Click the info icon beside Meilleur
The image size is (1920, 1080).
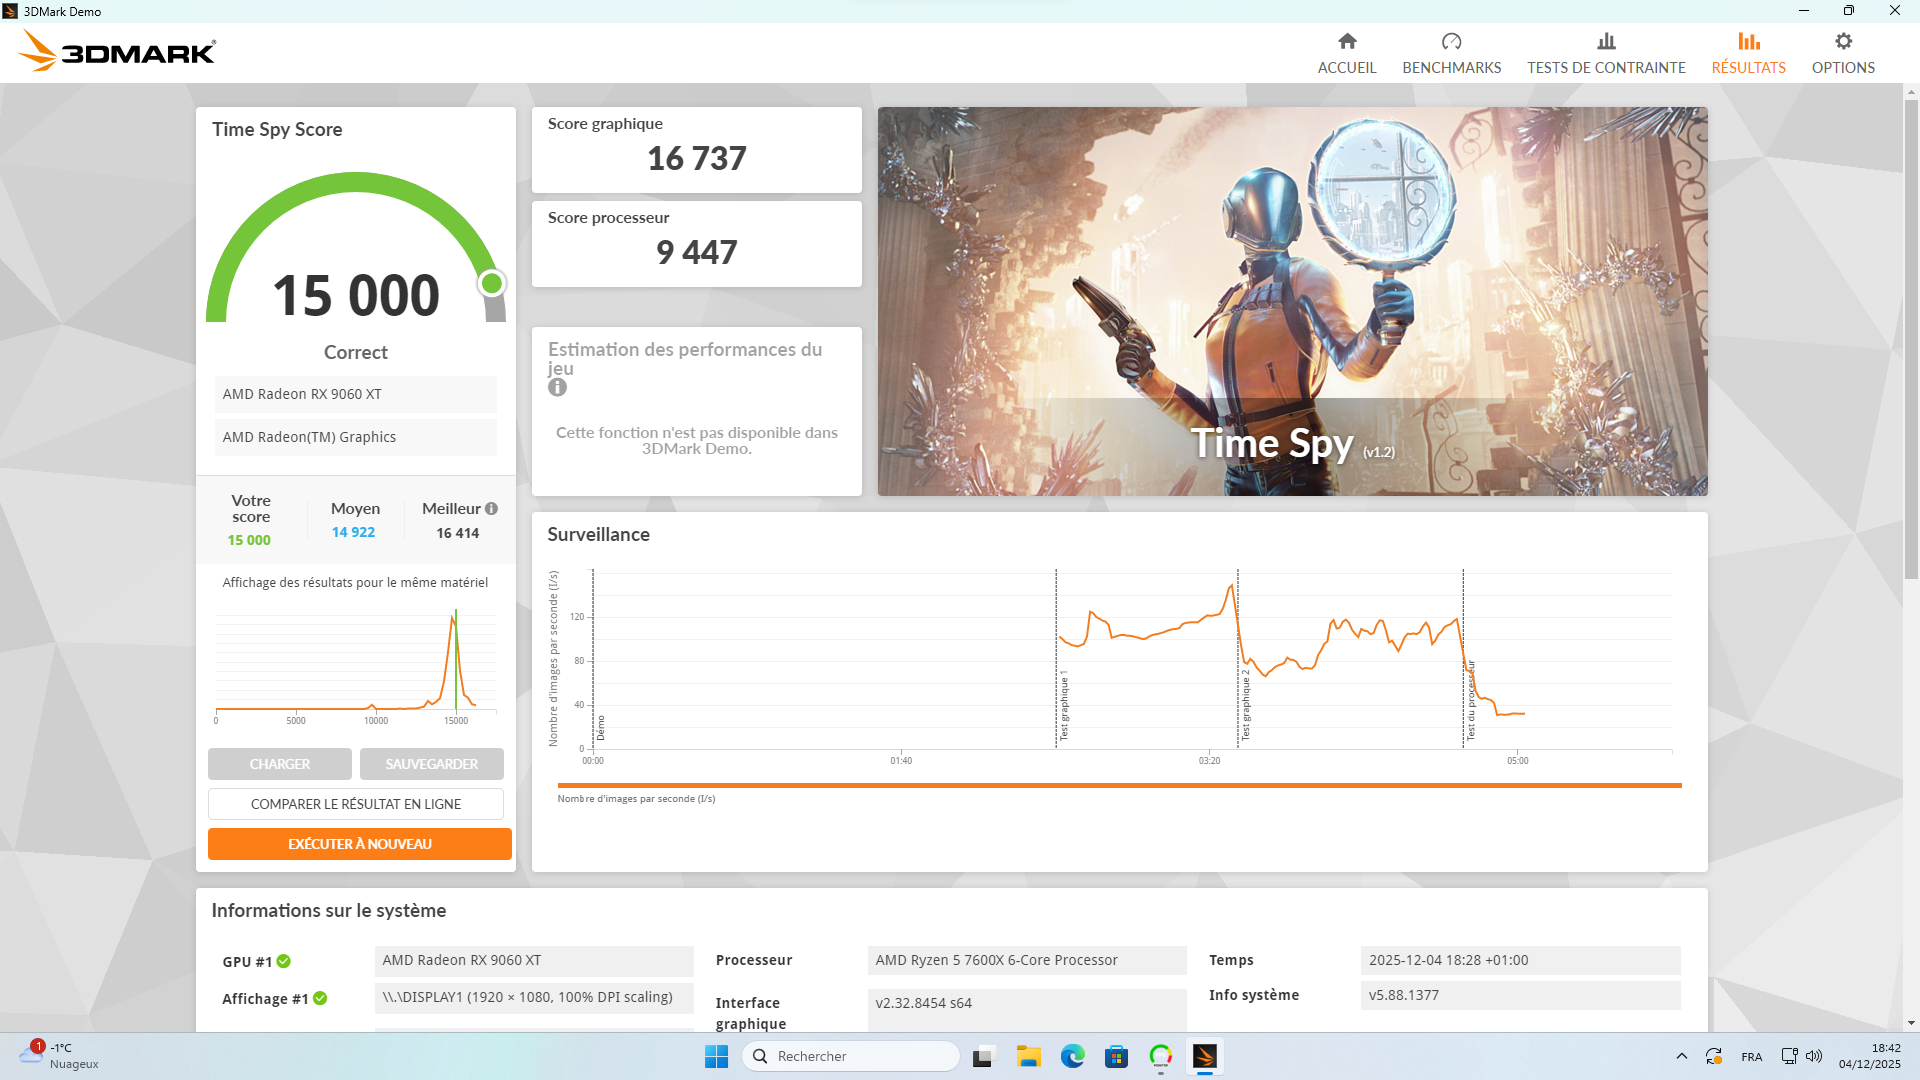[x=491, y=509]
